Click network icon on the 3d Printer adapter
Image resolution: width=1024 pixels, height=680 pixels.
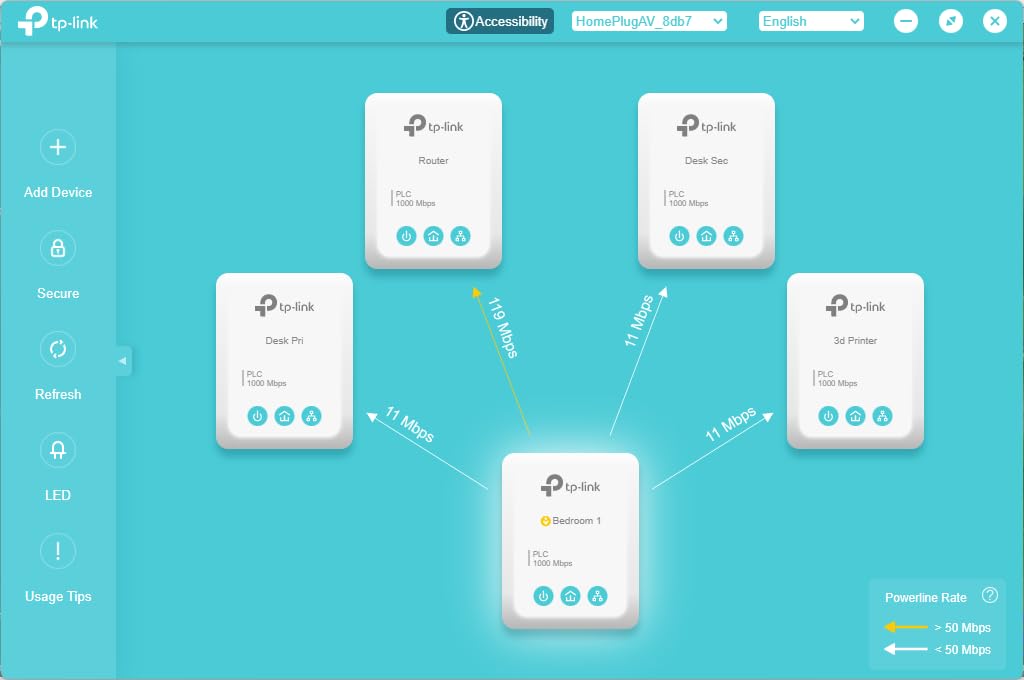coord(882,416)
